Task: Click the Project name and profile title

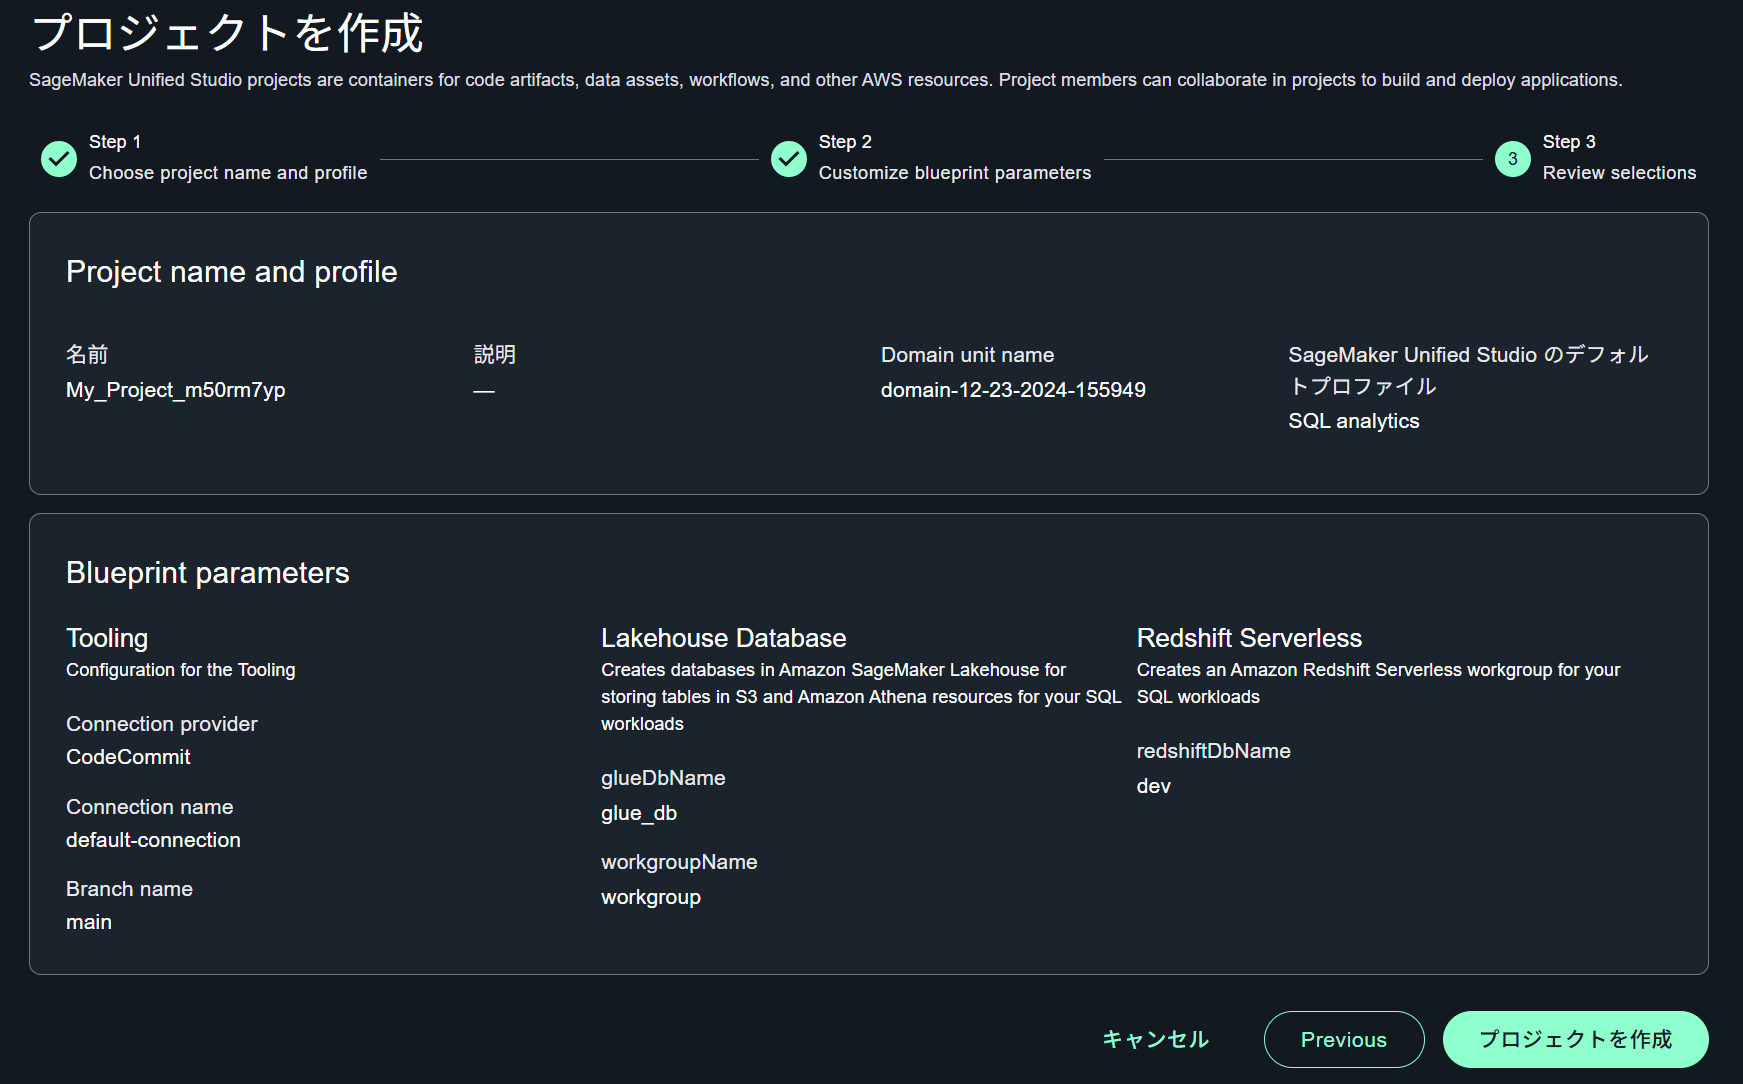Action: pos(232,272)
